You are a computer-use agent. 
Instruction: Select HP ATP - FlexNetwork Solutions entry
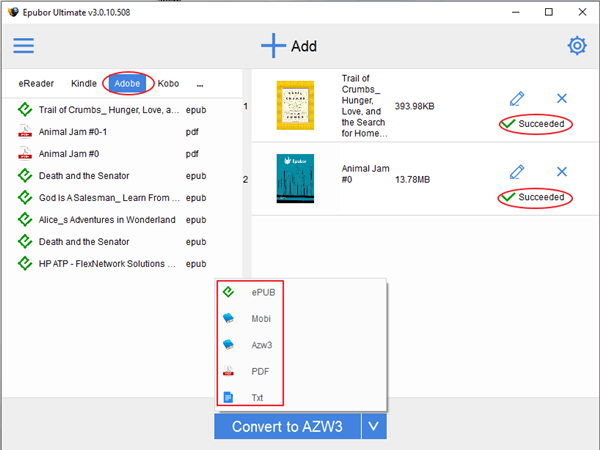coord(107,264)
